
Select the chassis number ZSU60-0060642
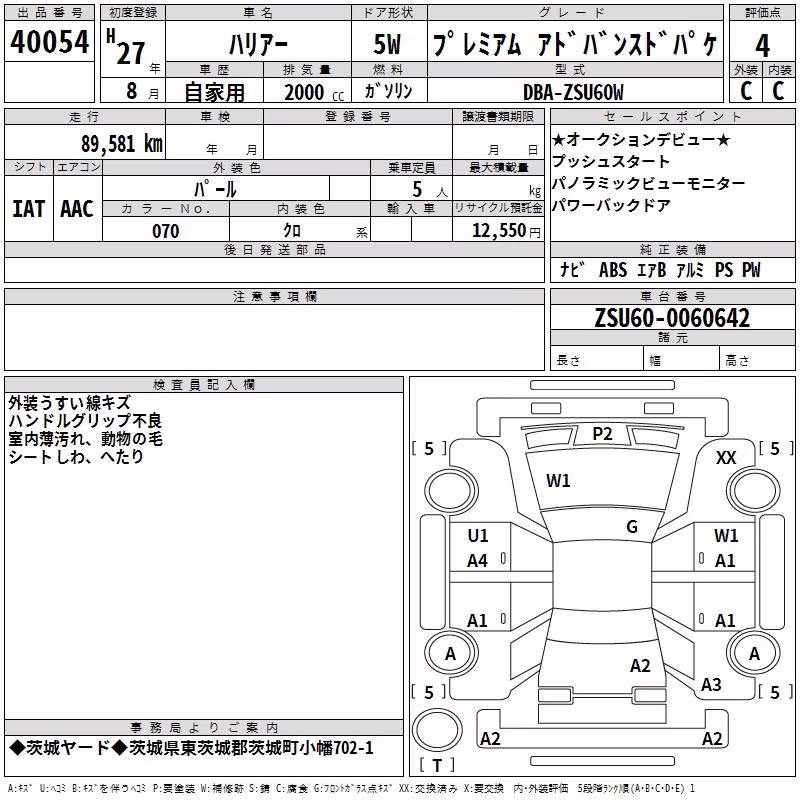[672, 318]
